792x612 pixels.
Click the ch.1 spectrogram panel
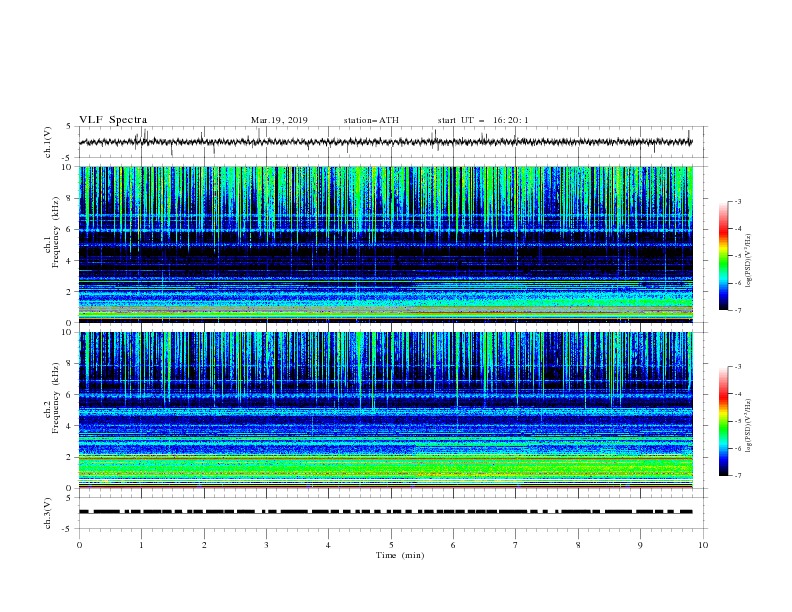pos(386,244)
